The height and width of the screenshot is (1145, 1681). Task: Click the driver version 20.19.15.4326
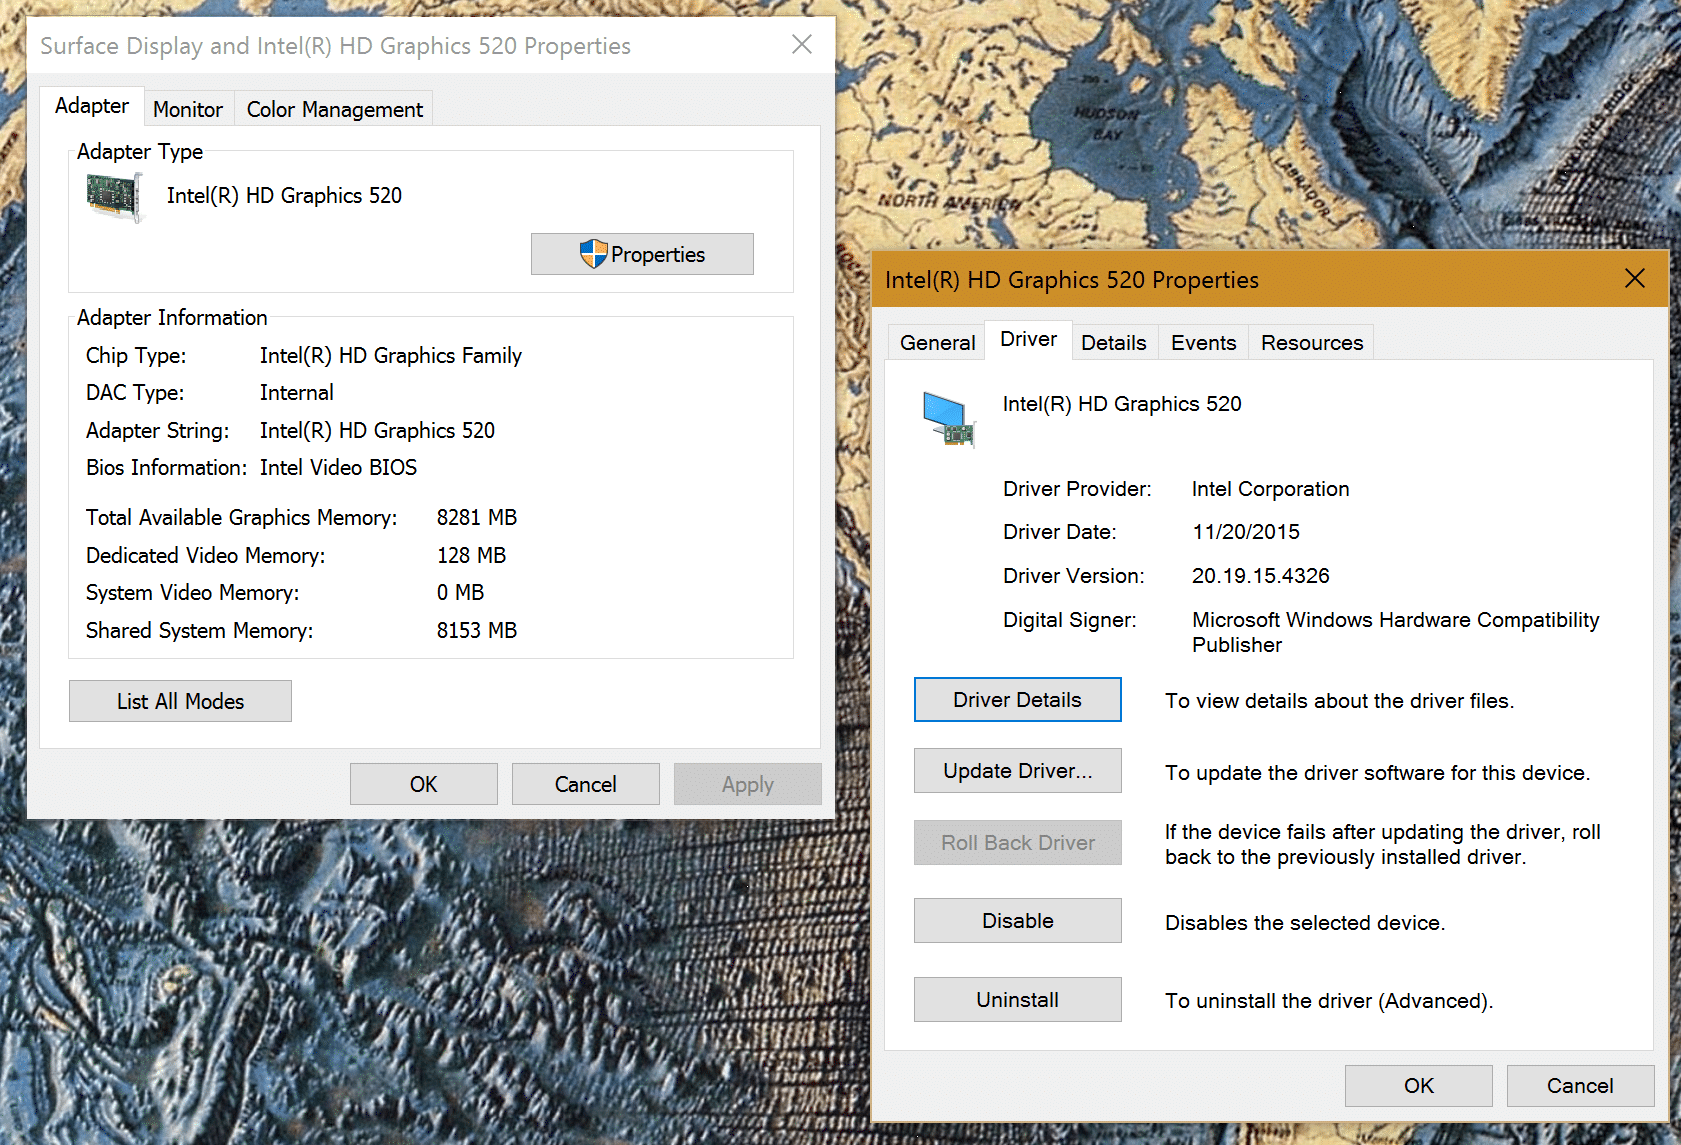[1261, 576]
